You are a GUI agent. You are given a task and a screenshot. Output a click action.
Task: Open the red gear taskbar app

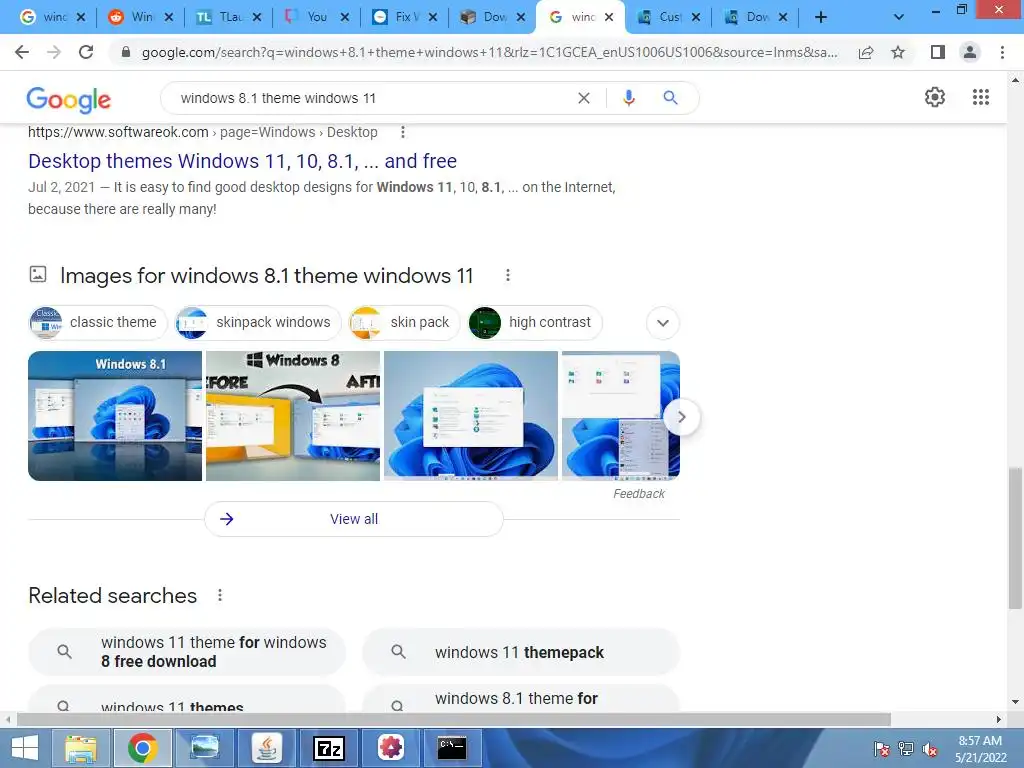pyautogui.click(x=391, y=748)
